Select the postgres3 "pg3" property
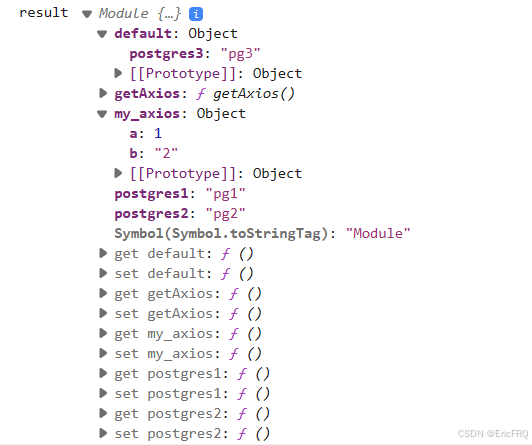 [x=195, y=54]
